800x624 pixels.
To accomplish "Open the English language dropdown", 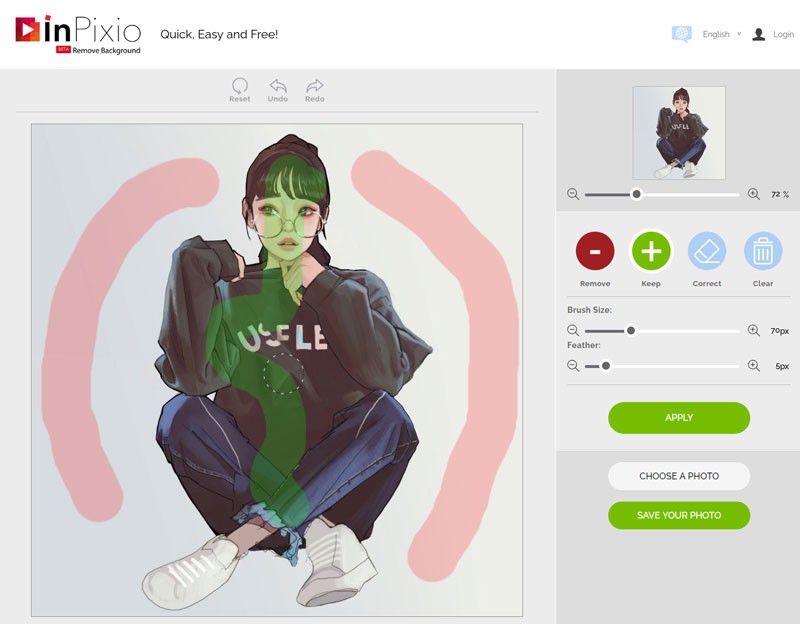I will point(721,34).
